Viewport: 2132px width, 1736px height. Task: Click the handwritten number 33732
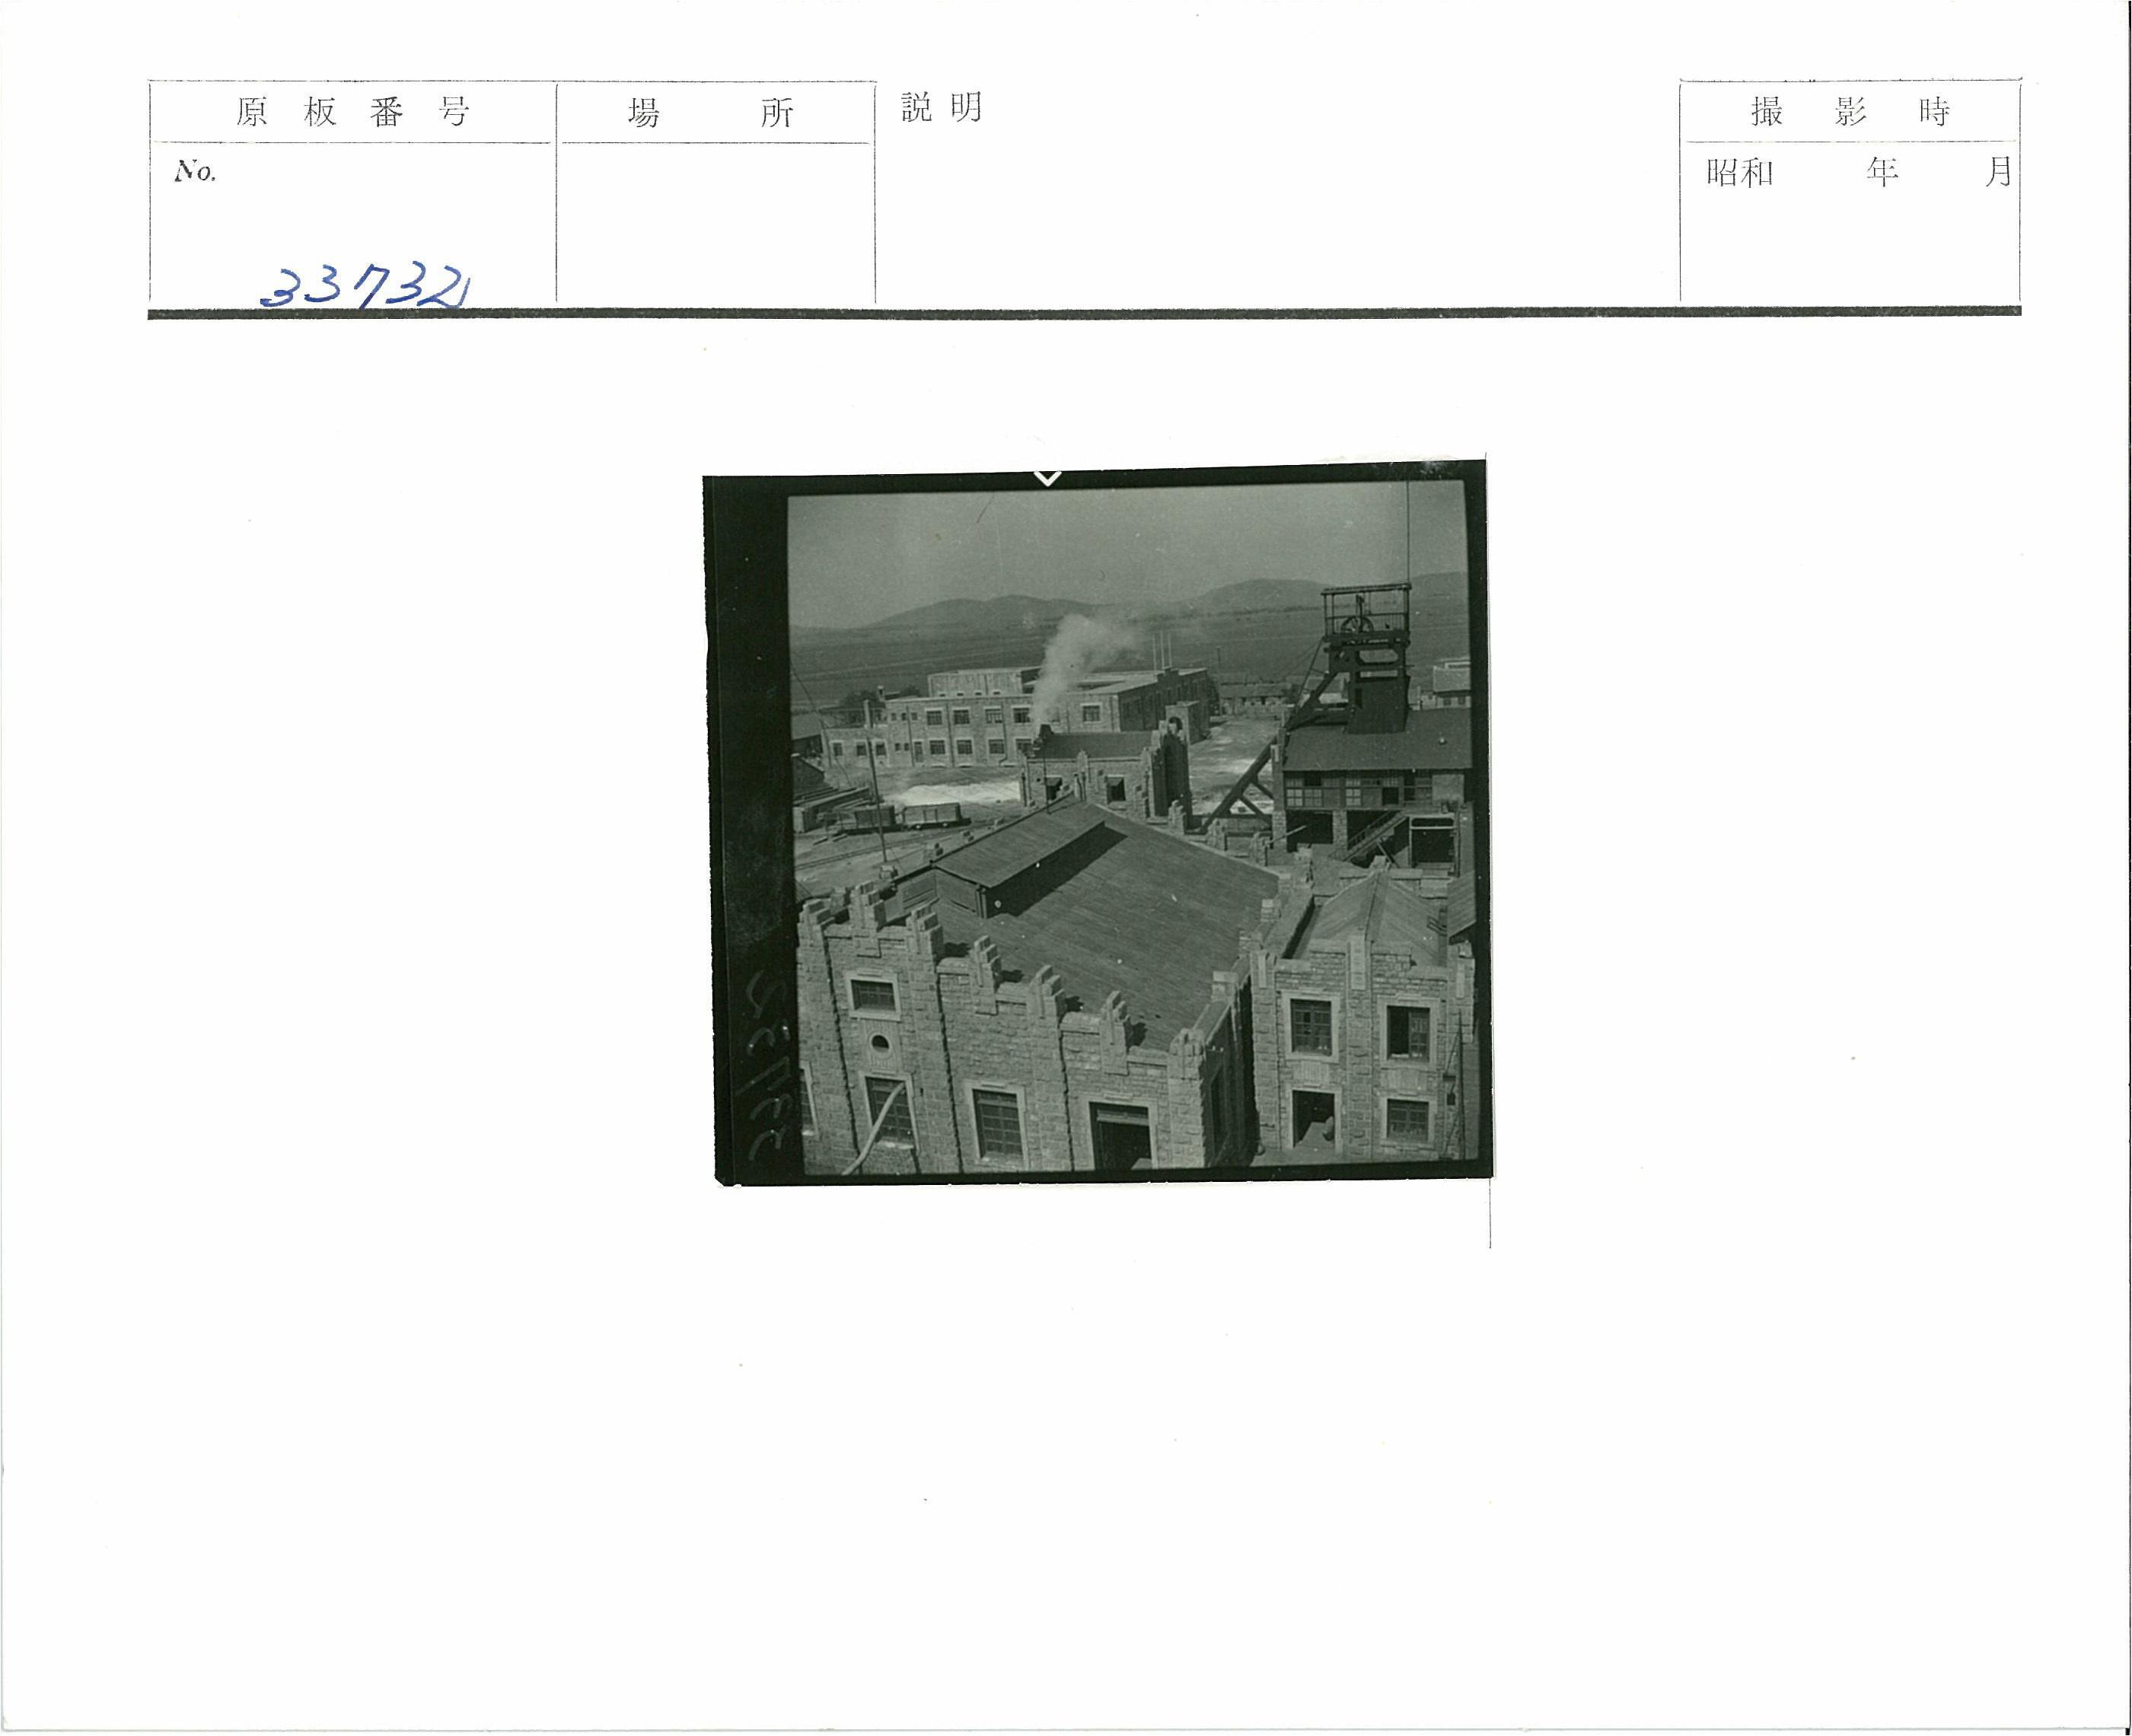point(366,288)
